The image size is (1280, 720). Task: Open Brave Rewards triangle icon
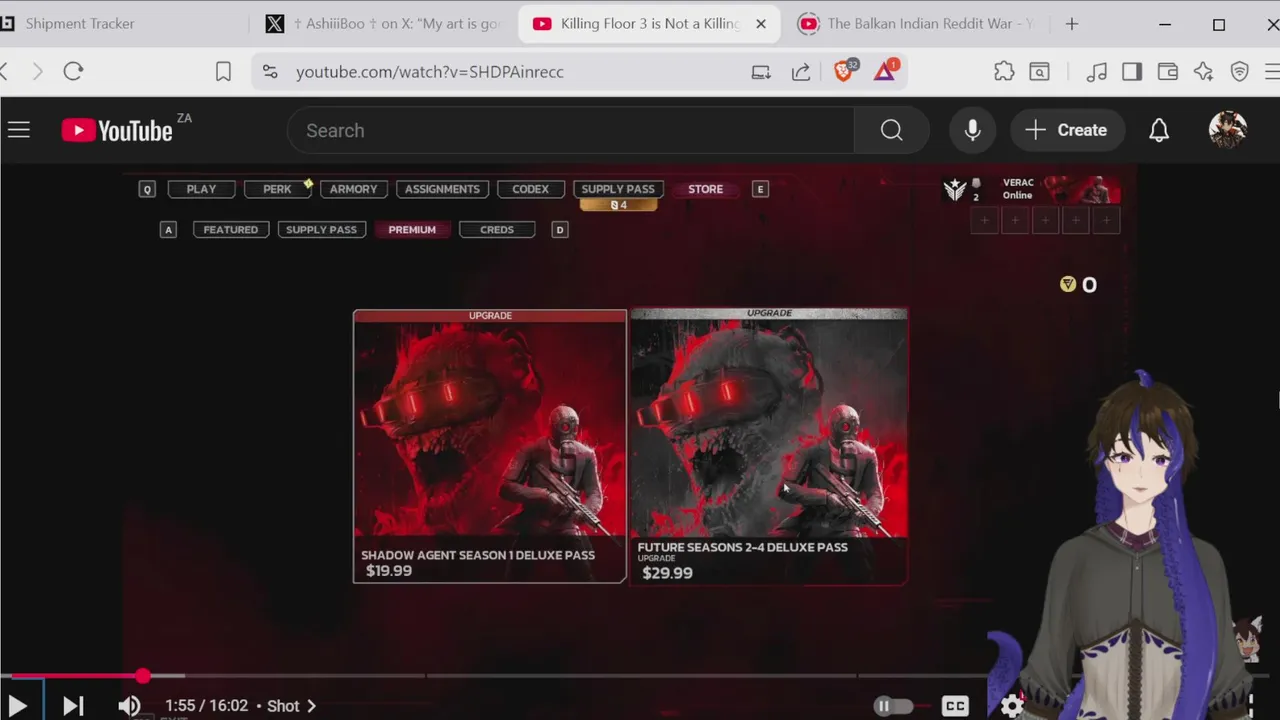(886, 70)
